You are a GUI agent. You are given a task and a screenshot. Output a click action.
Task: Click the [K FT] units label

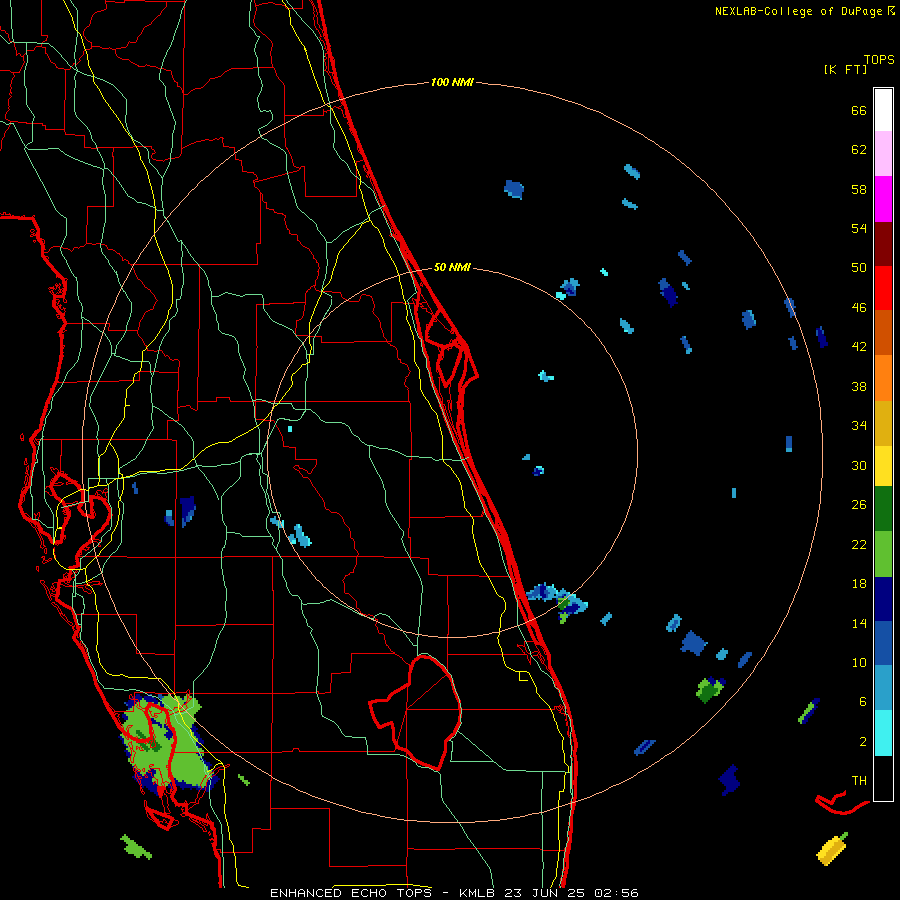point(845,69)
